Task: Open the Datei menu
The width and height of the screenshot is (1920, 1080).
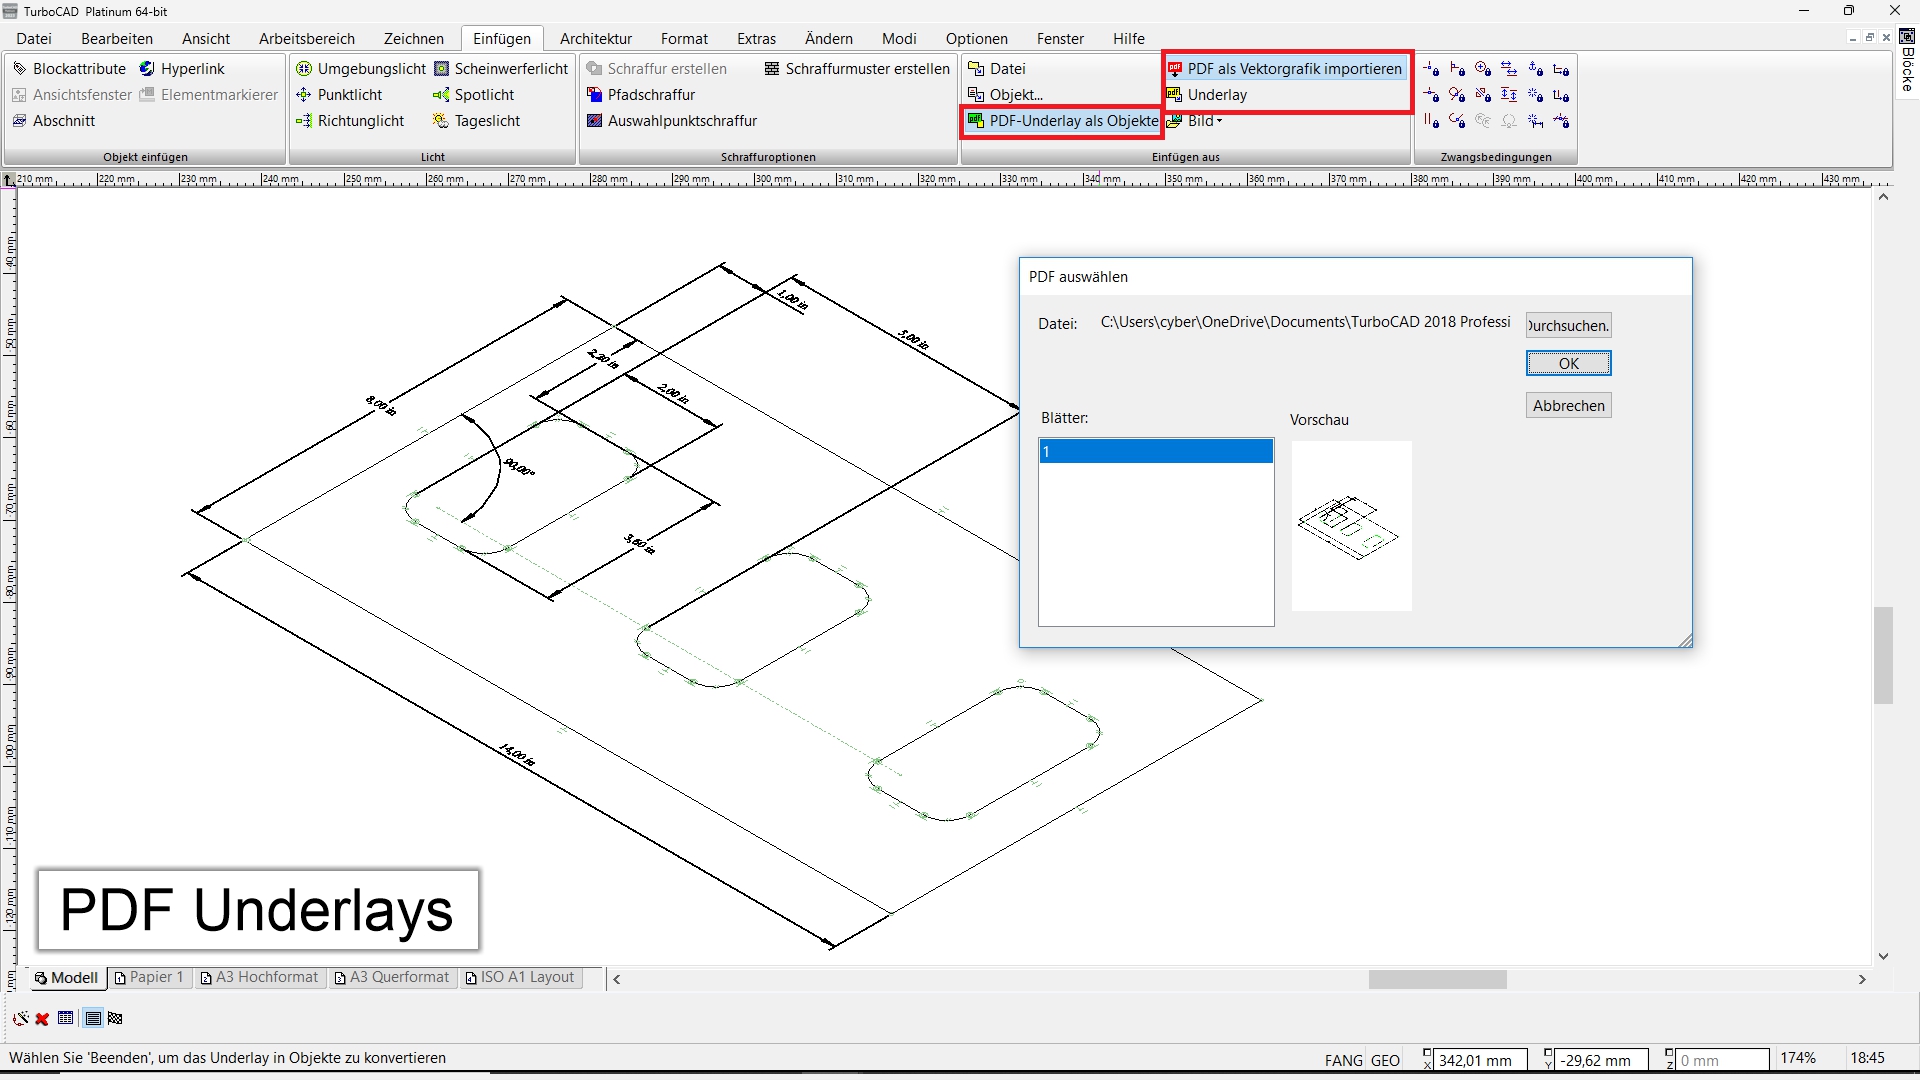Action: click(x=34, y=39)
